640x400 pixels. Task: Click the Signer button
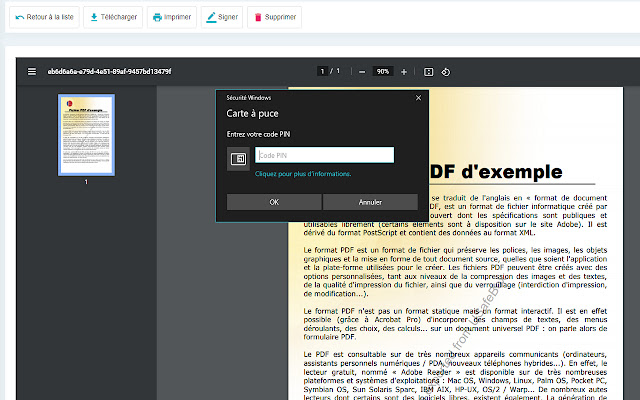tap(222, 17)
